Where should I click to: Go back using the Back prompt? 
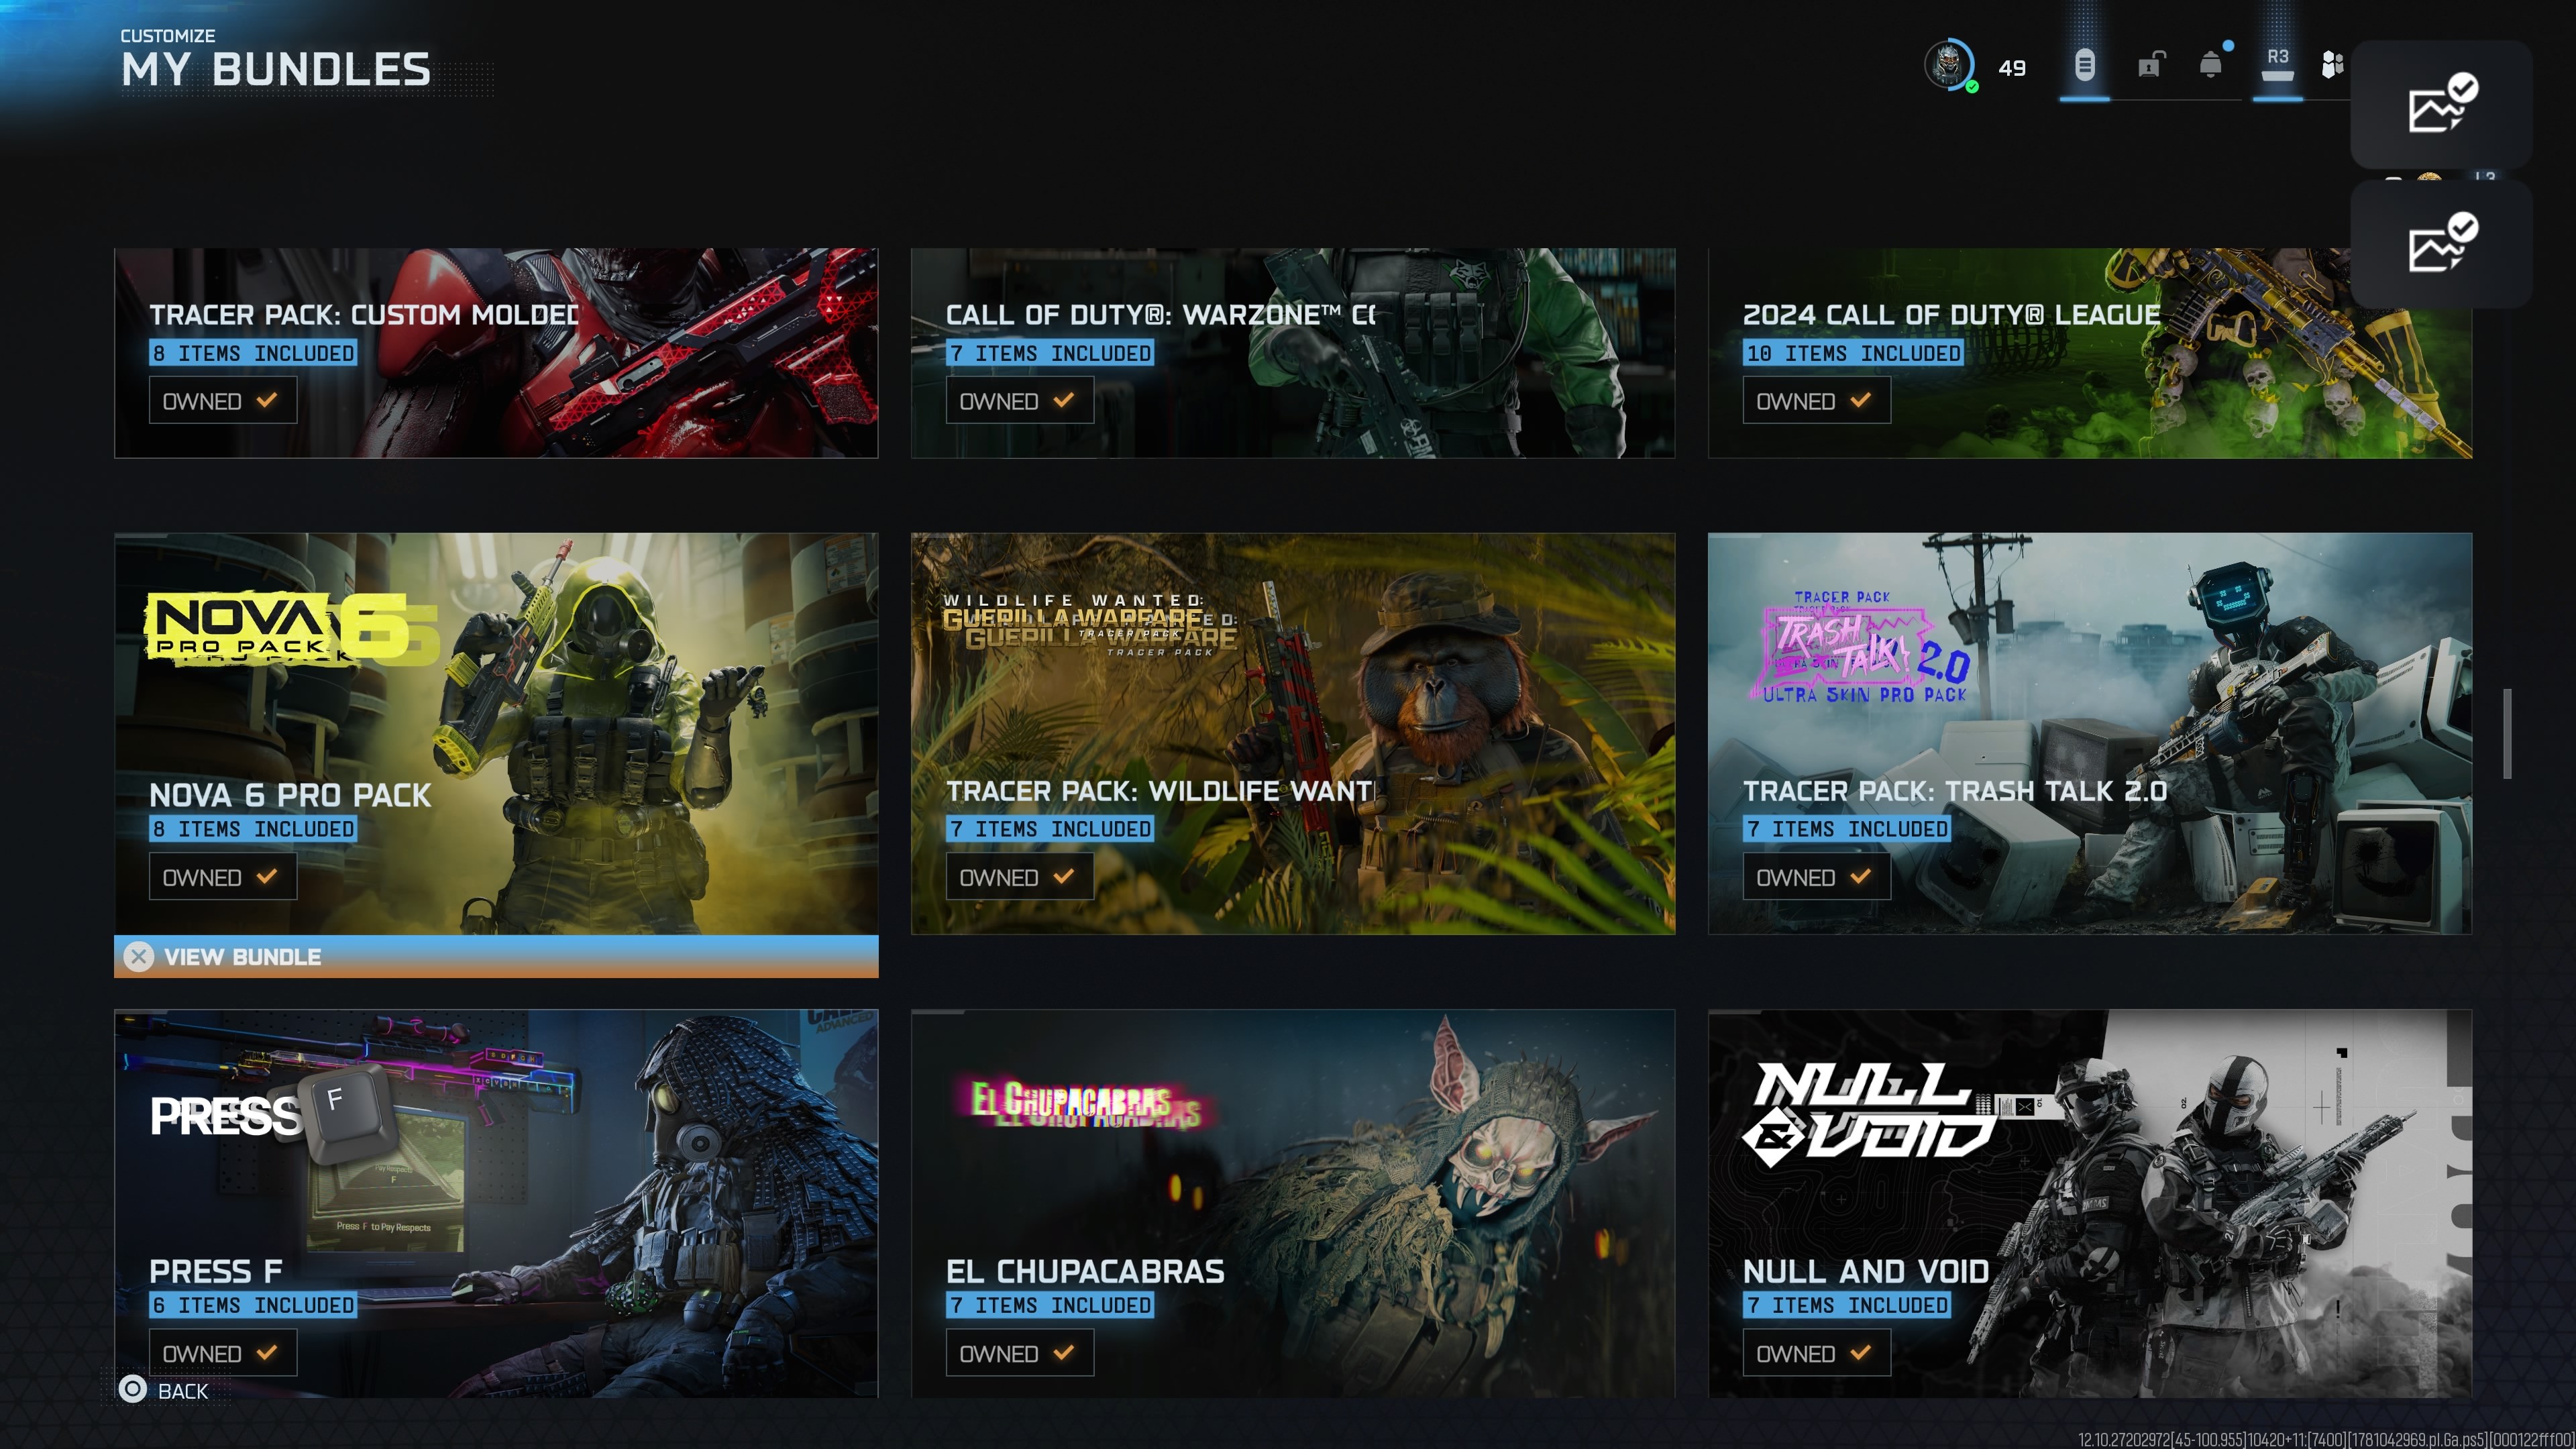[164, 1390]
